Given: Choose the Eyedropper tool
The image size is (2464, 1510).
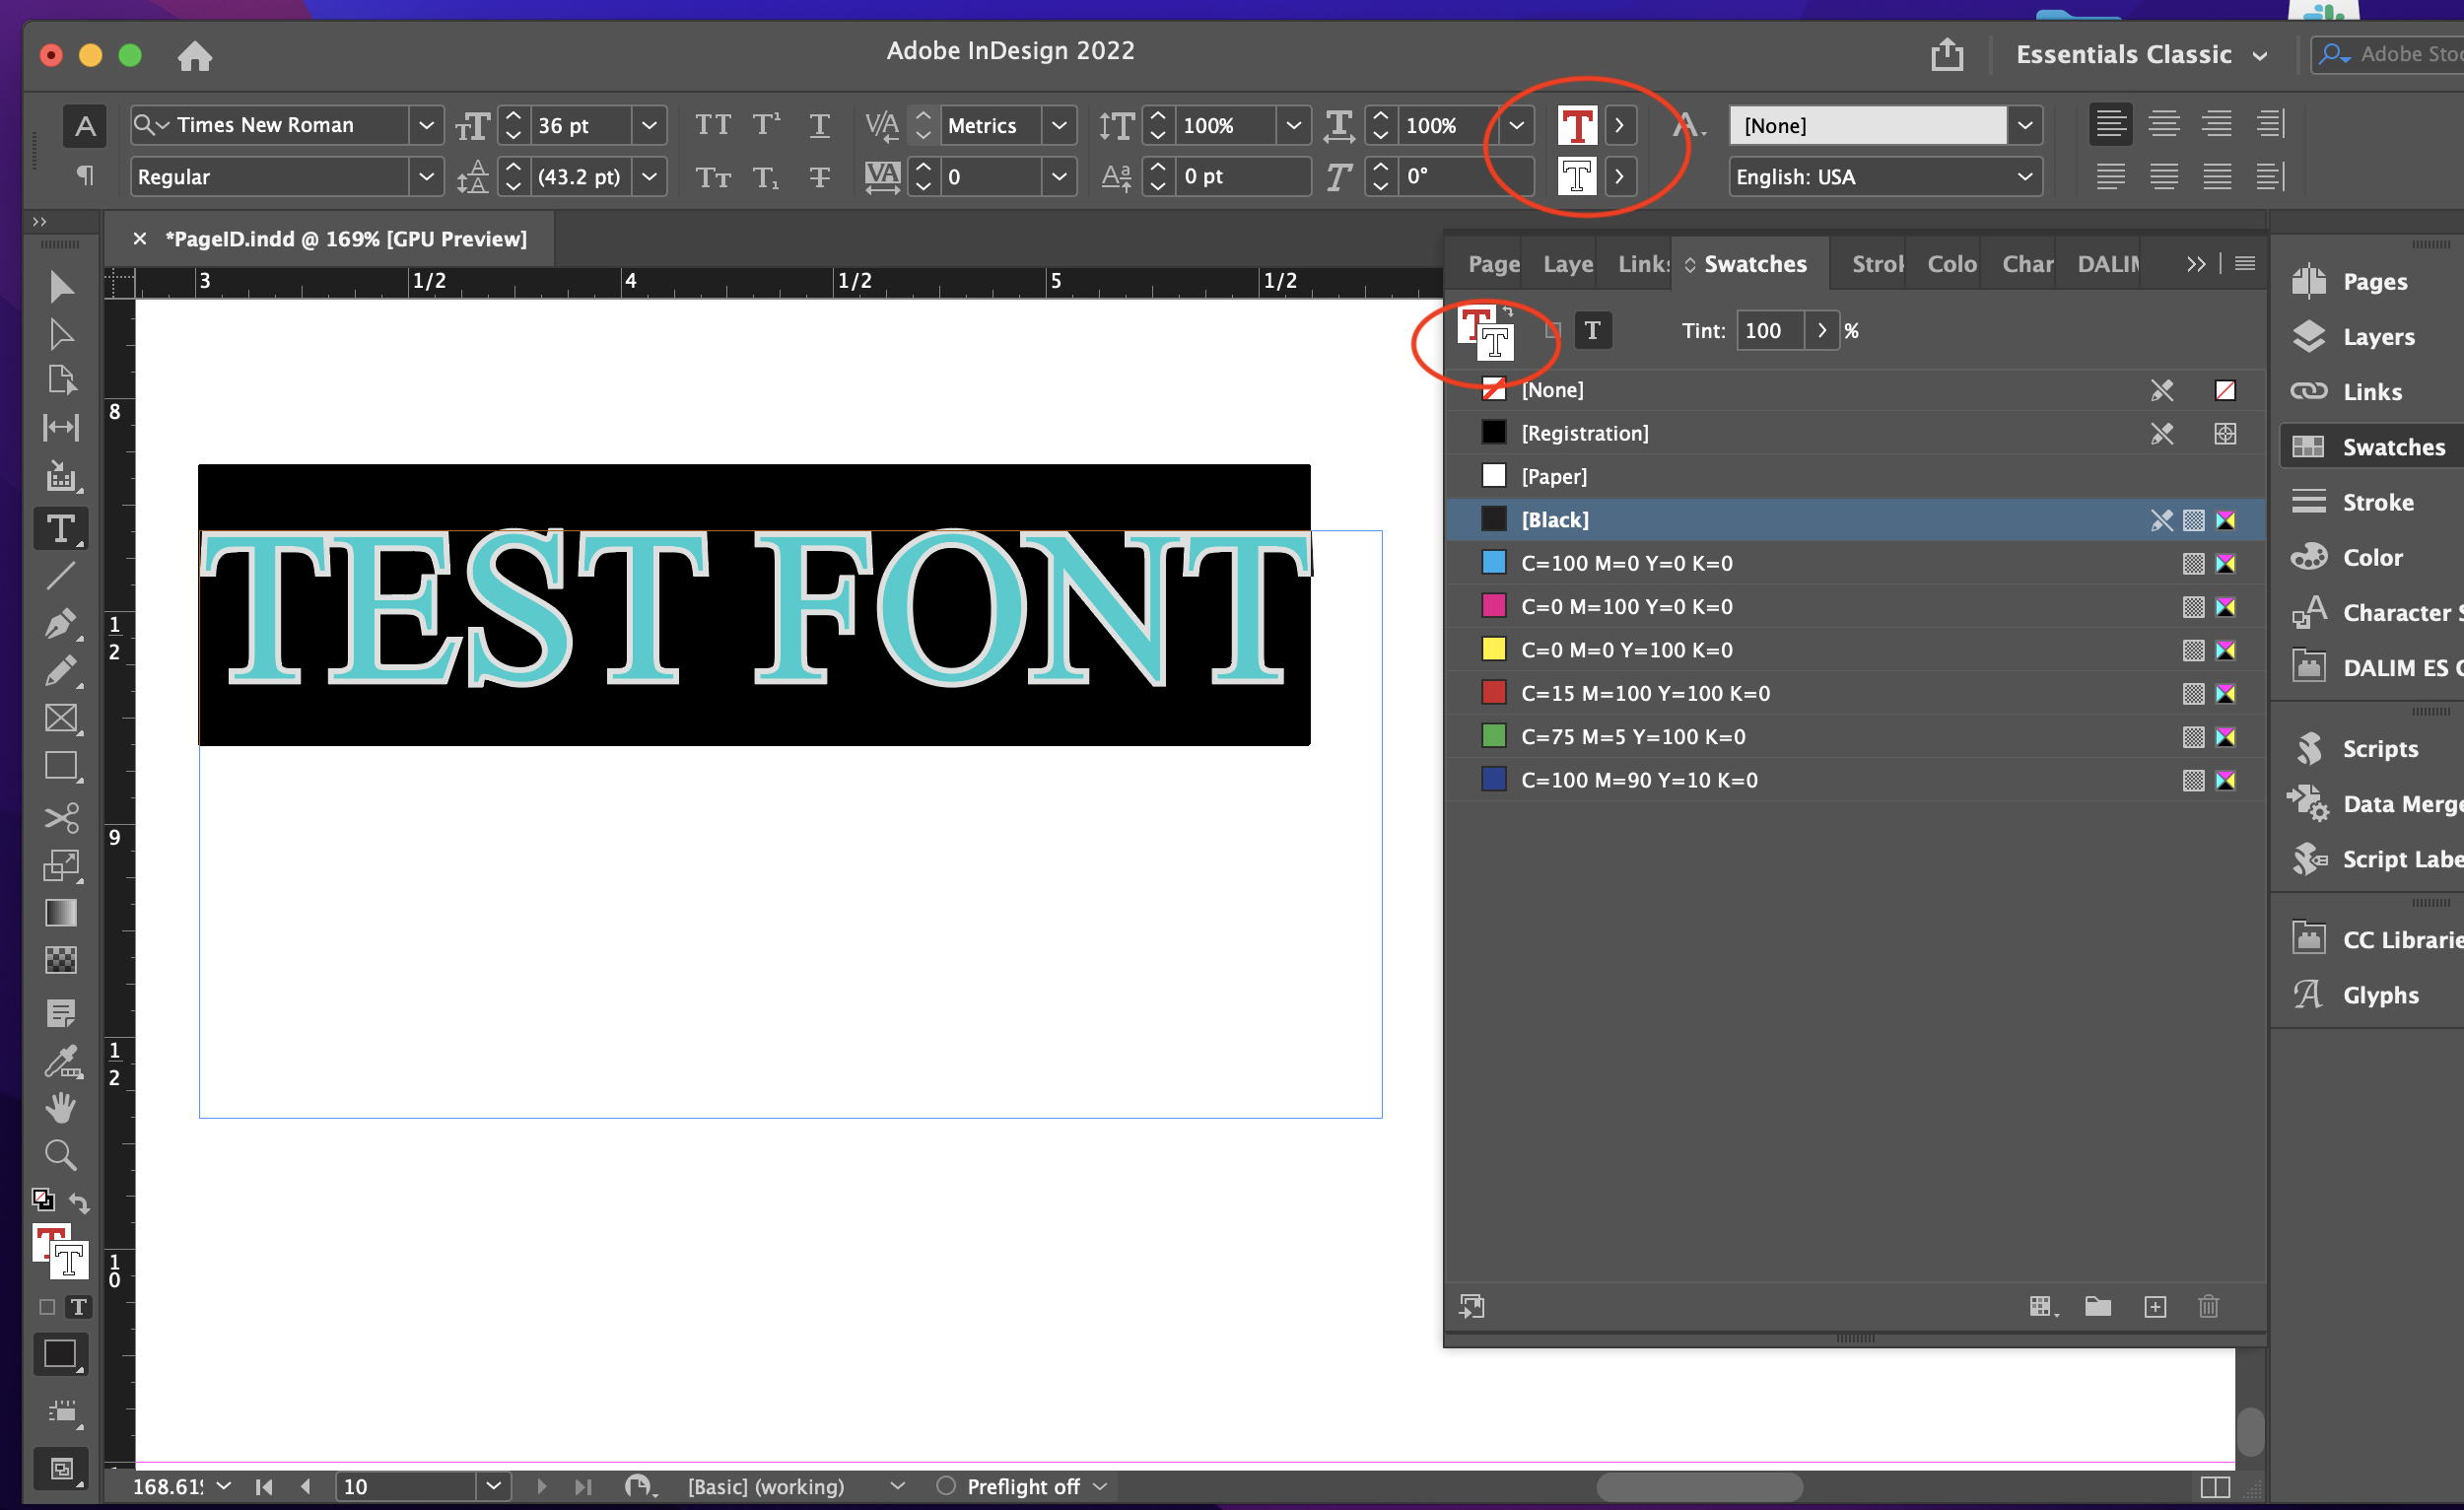Looking at the screenshot, I should (x=60, y=1062).
